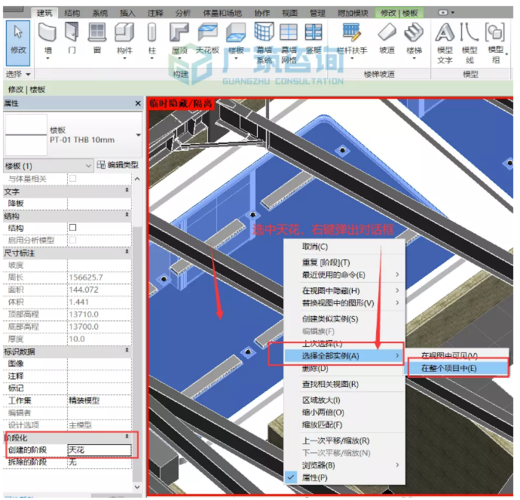Collapse the 文字 section in properties
The width and height of the screenshot is (520, 500).
(127, 190)
